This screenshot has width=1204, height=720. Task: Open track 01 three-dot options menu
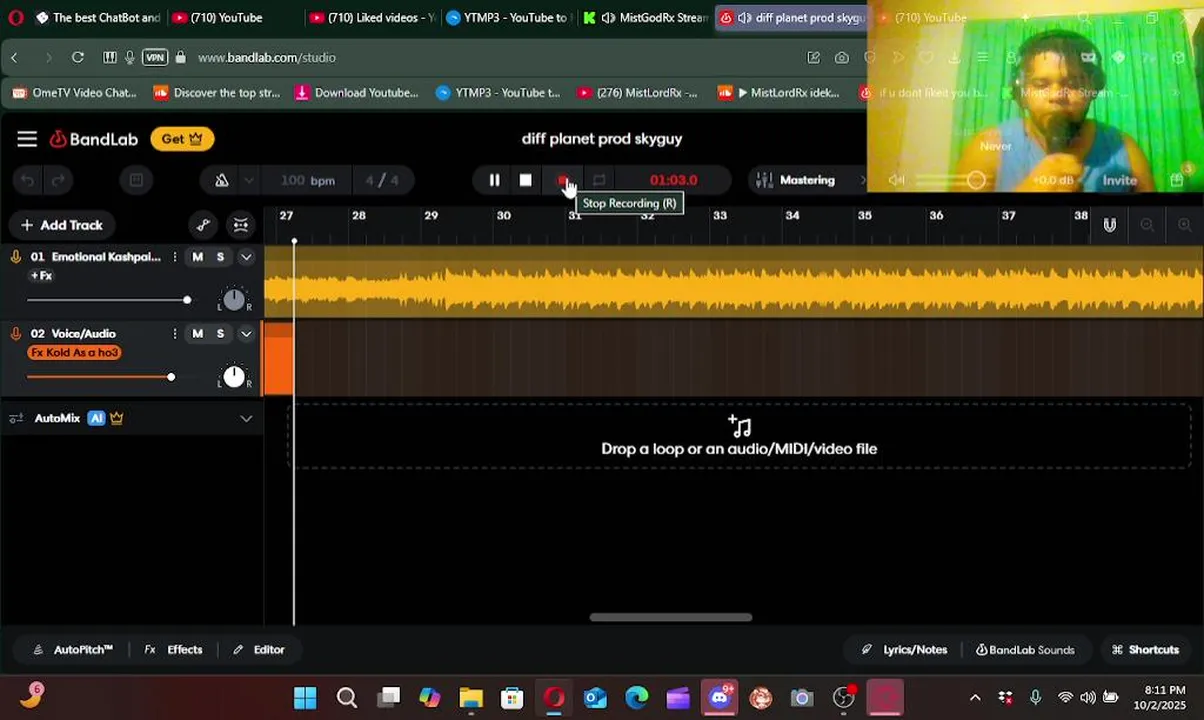[x=174, y=257]
